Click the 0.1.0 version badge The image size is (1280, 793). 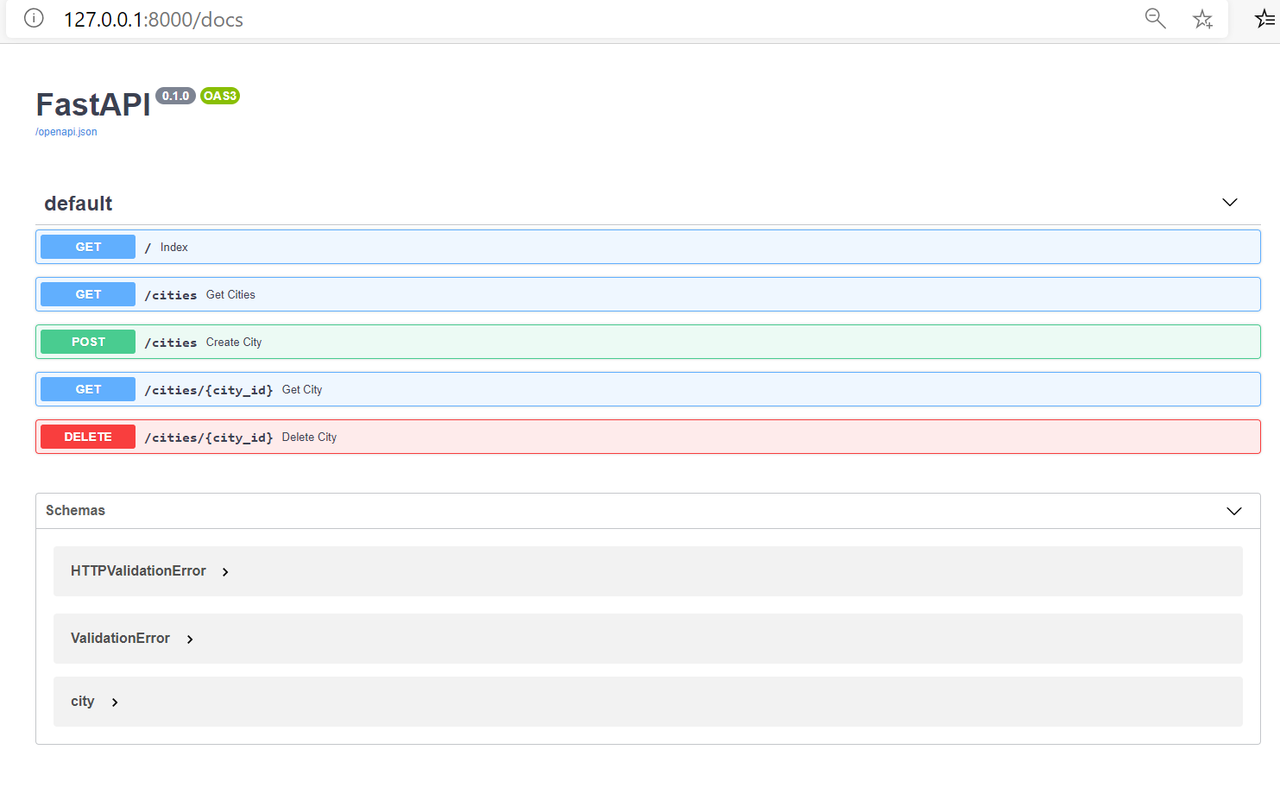176,96
